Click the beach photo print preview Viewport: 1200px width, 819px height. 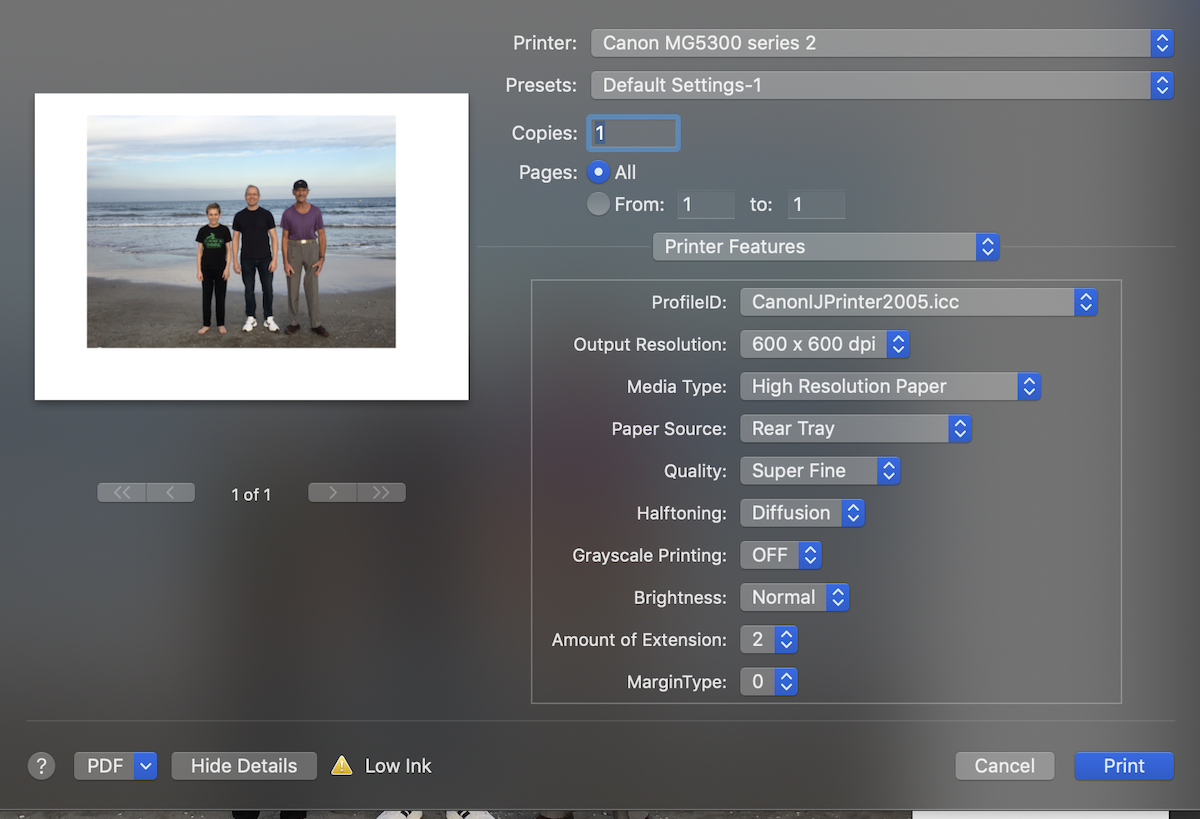point(241,232)
